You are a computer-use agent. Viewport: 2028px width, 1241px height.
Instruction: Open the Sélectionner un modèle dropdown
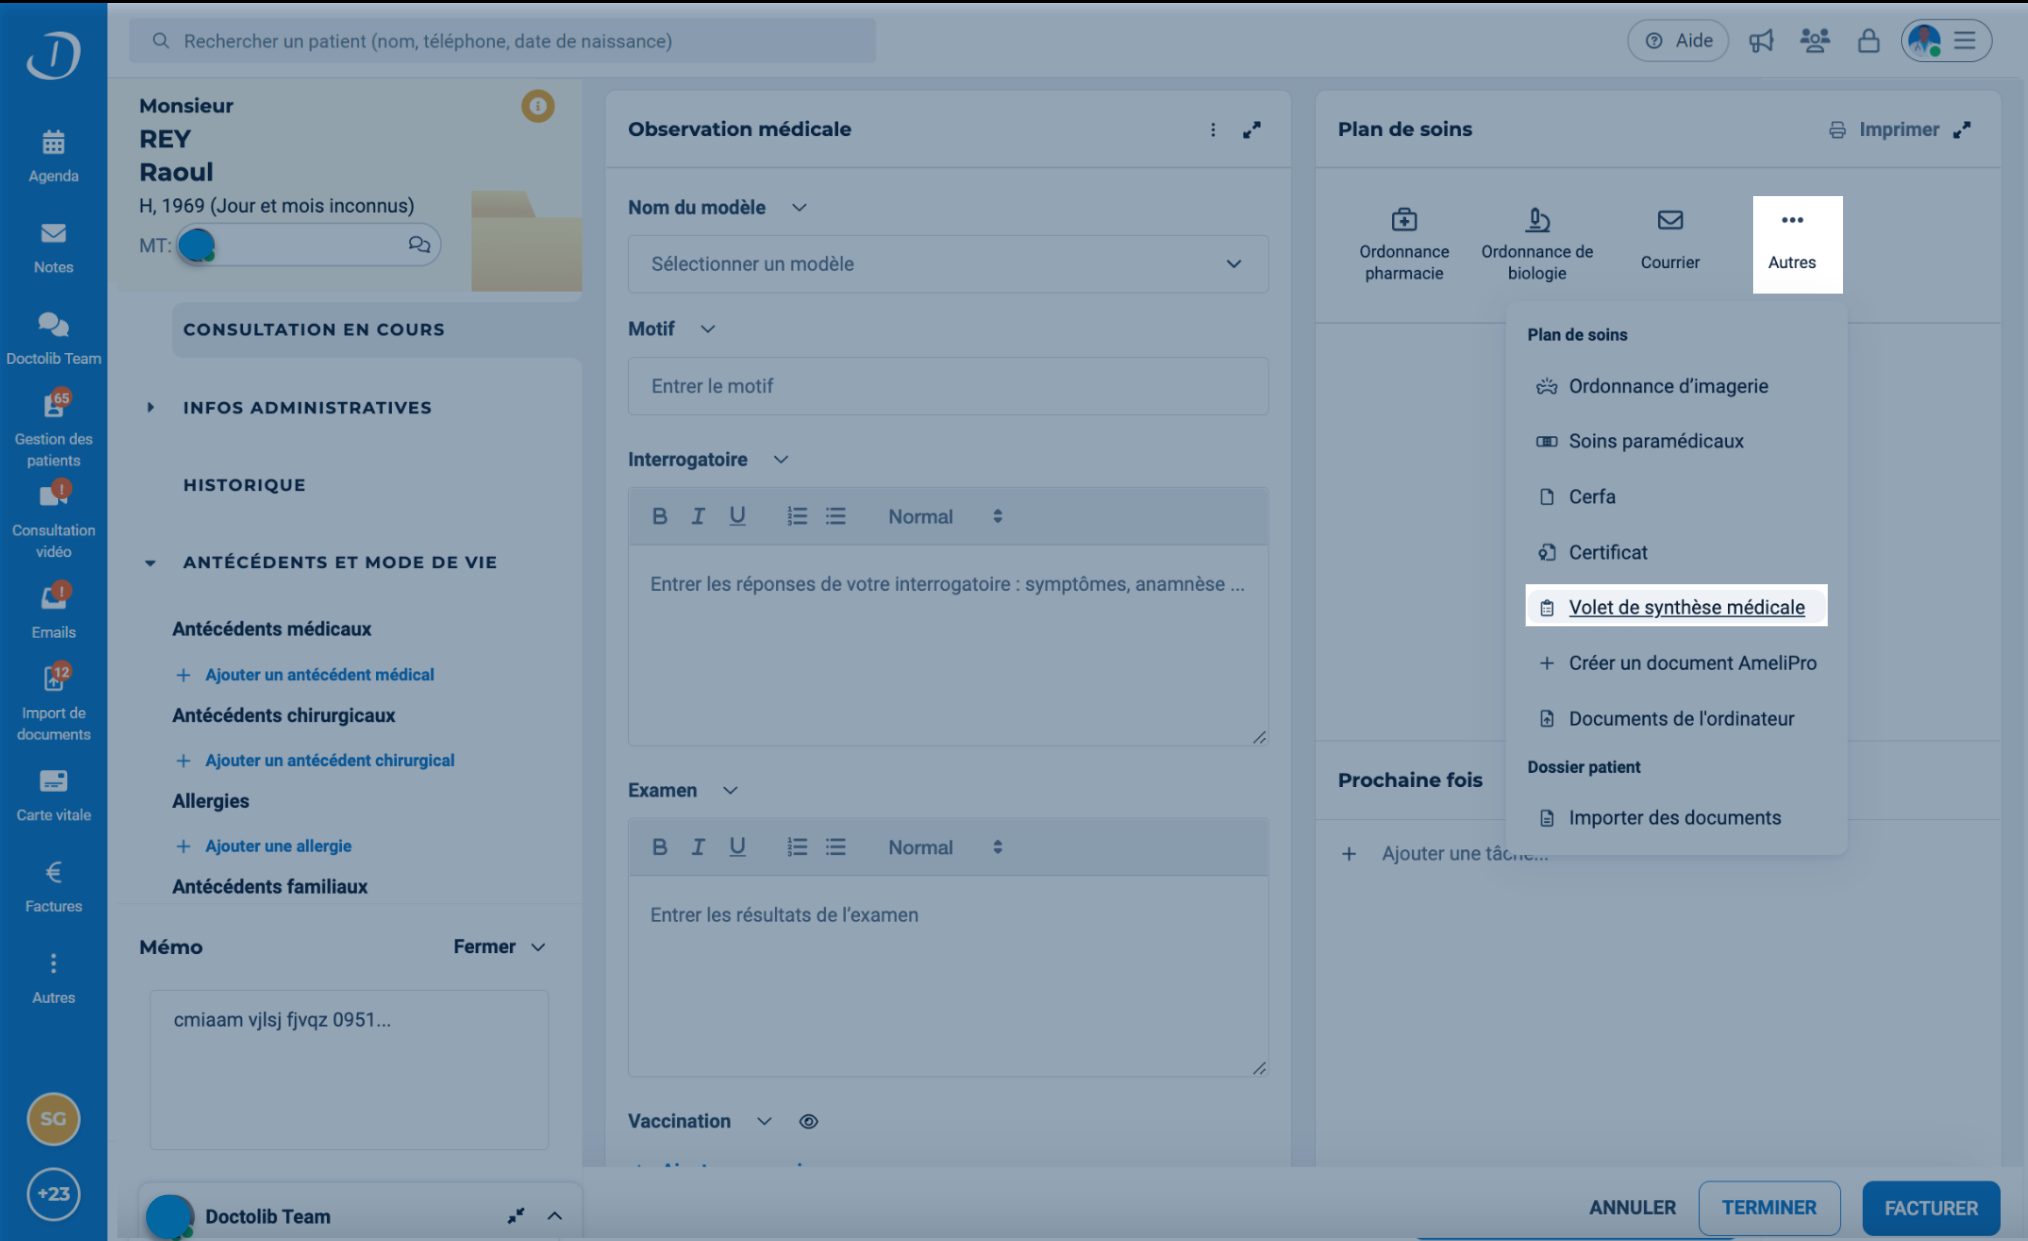947,264
